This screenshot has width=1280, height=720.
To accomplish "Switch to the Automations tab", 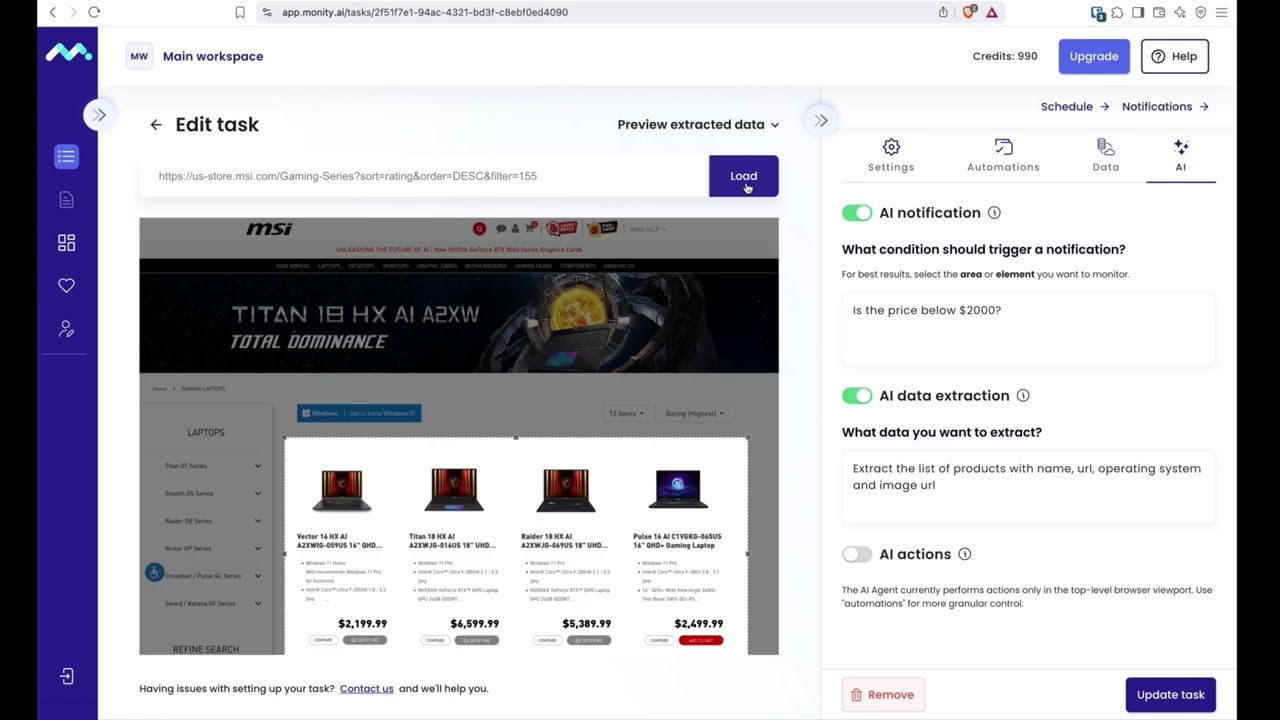I will coord(1003,156).
